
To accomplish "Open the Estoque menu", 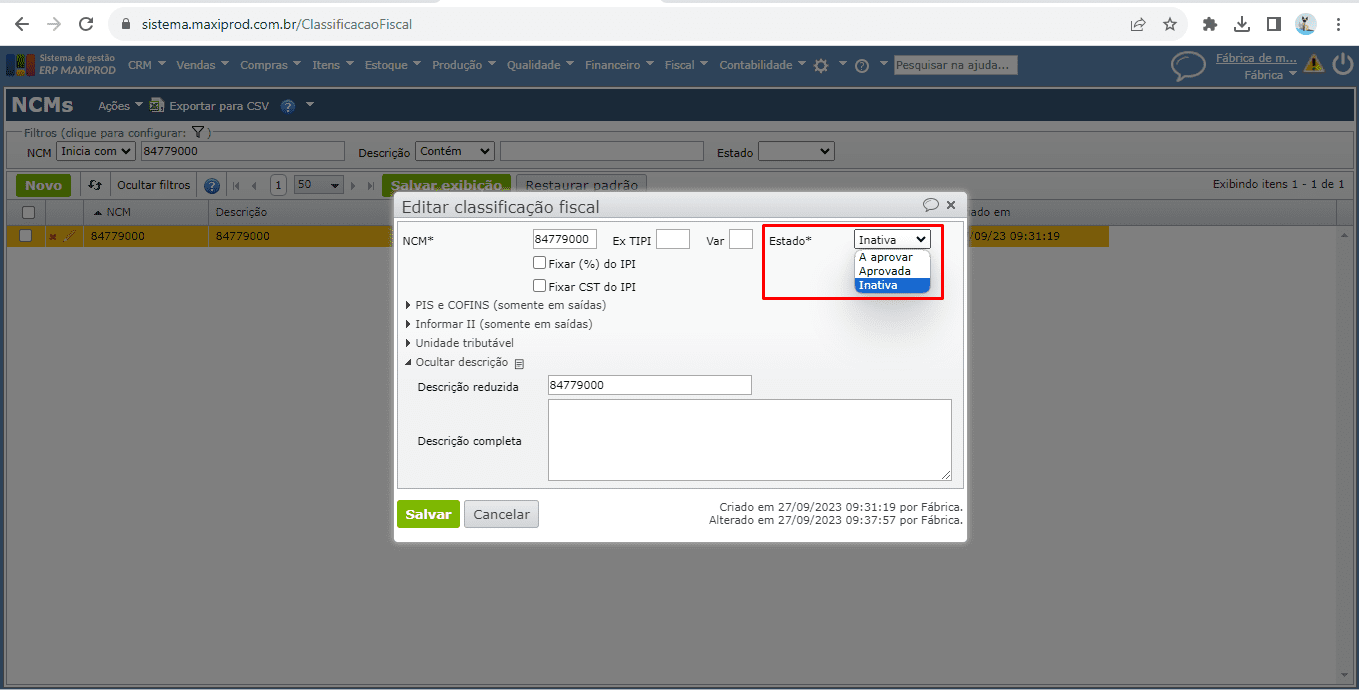I will pyautogui.click(x=394, y=65).
